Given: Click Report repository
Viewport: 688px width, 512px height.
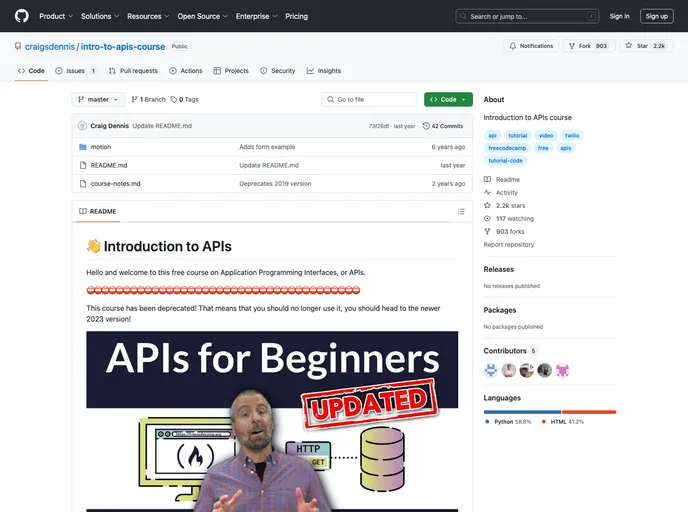Looking at the screenshot, I should 509,244.
